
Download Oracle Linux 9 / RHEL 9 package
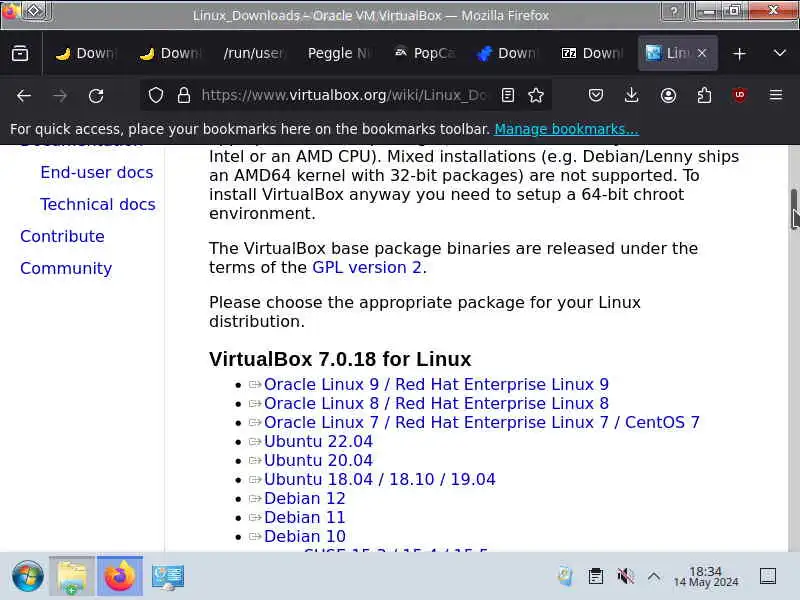(436, 384)
